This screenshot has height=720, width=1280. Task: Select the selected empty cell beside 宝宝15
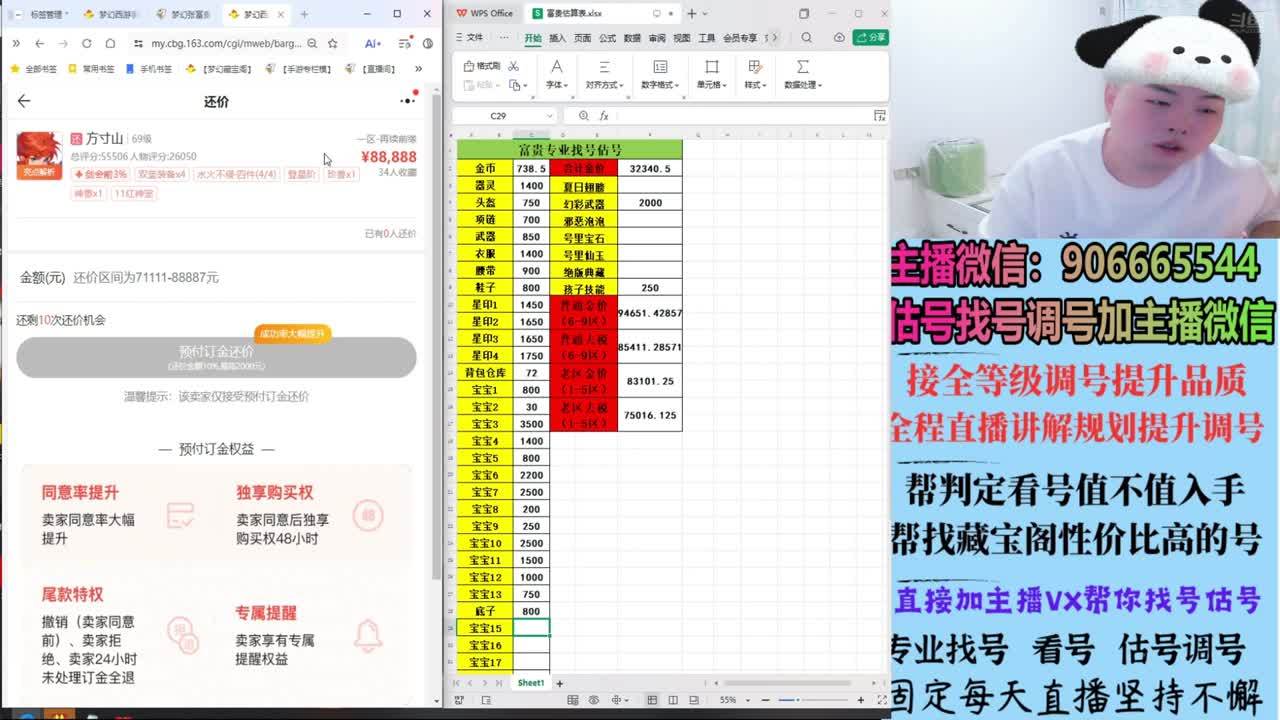point(531,628)
